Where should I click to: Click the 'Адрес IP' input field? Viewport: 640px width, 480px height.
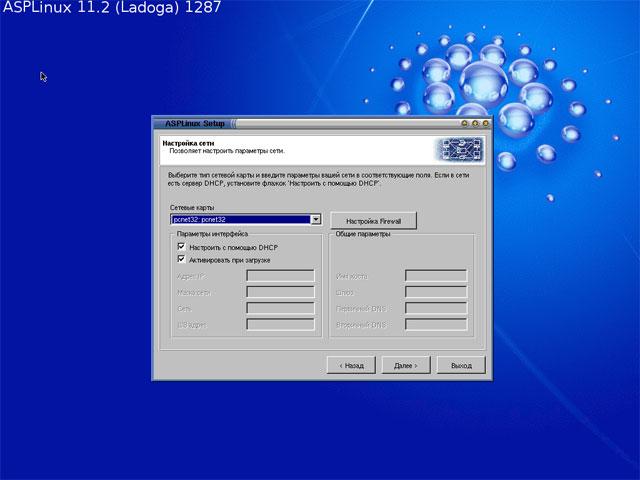tap(280, 276)
